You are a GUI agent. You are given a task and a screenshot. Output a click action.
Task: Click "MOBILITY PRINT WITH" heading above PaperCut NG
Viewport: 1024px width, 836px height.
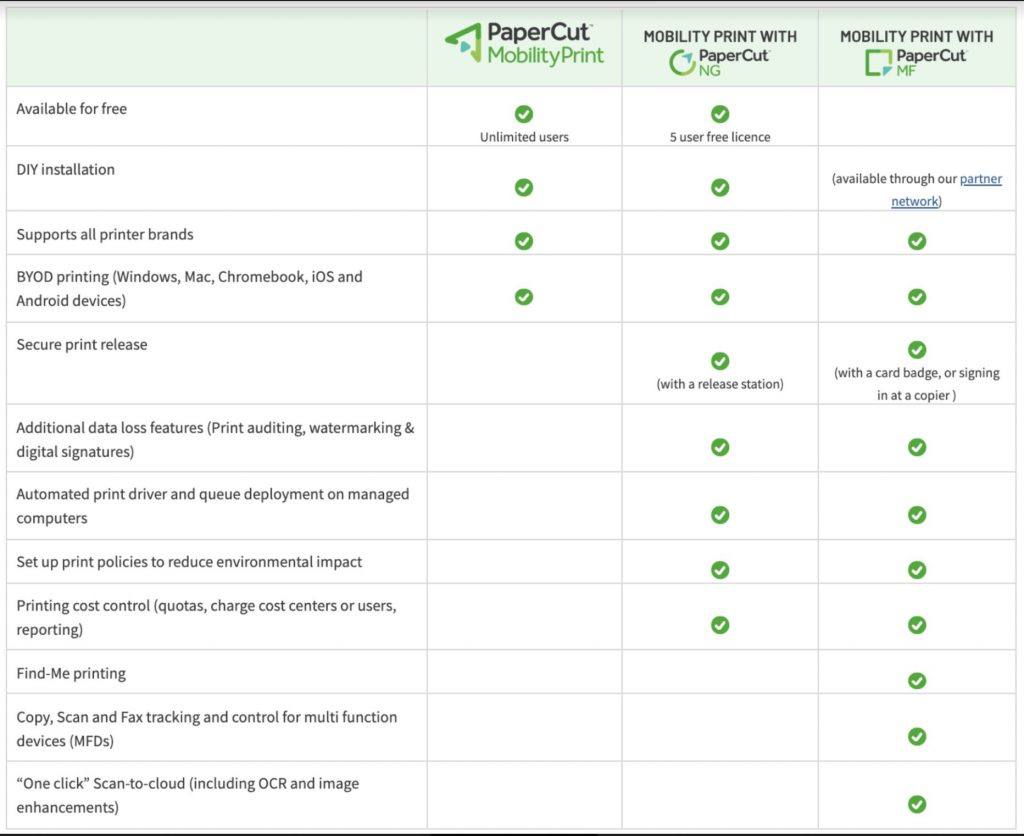pos(720,37)
